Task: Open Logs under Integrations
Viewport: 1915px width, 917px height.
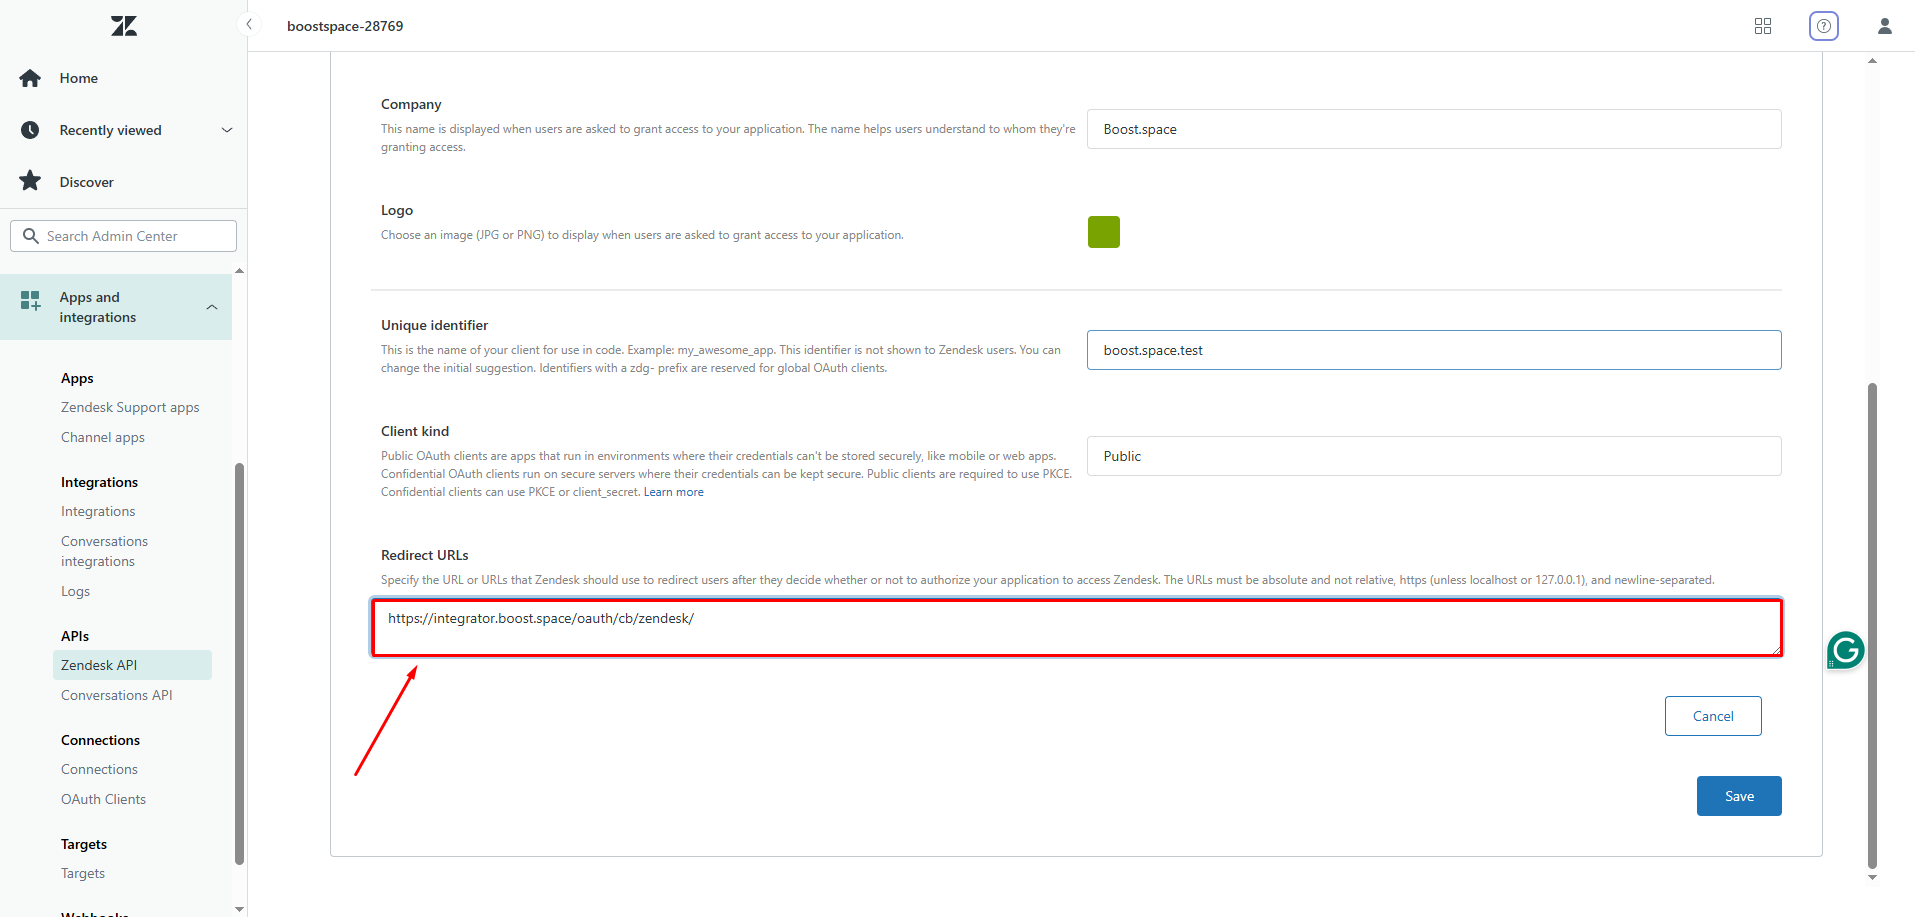Action: pos(75,591)
